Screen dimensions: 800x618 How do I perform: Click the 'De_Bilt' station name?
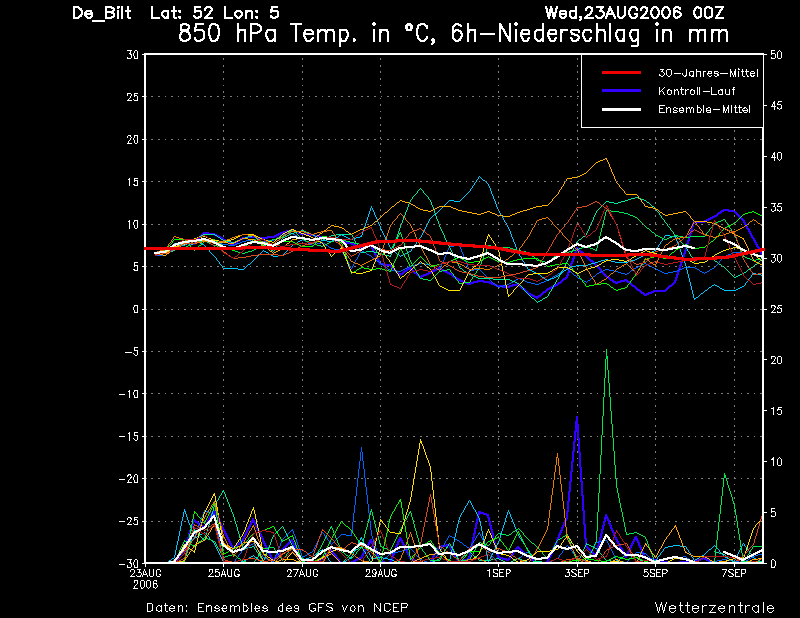tap(102, 13)
